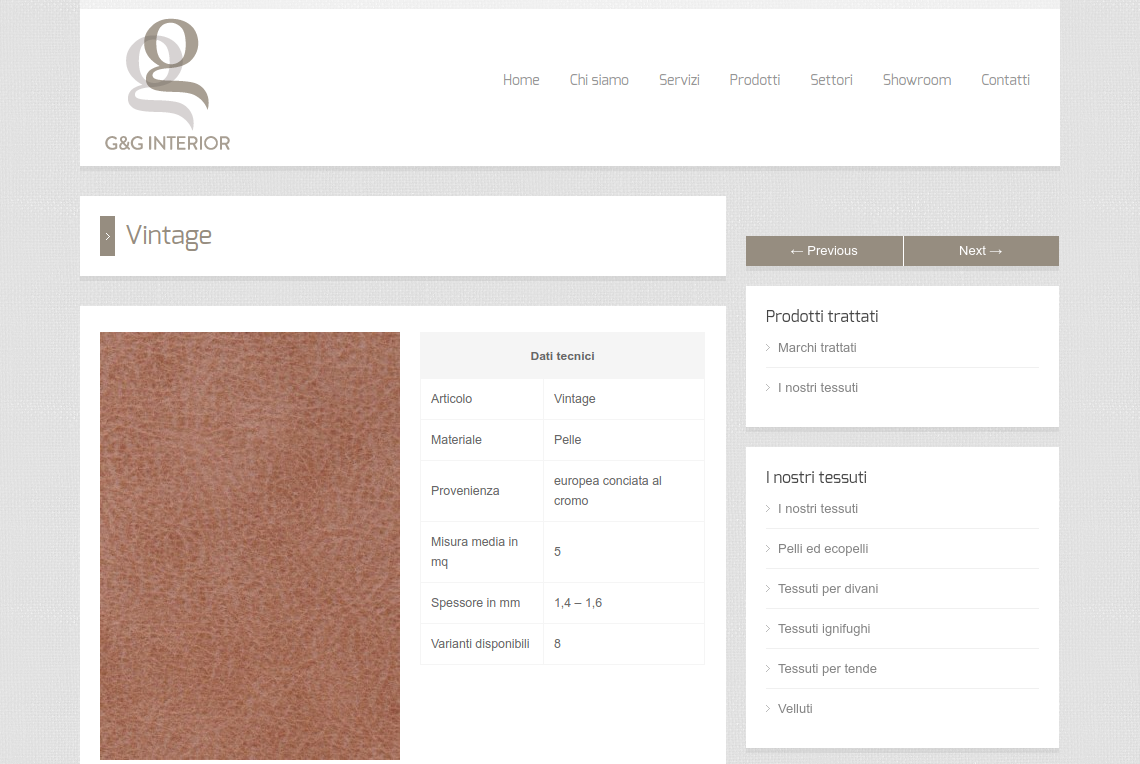Browse the Velluti category
The height and width of the screenshot is (764, 1140).
(x=795, y=709)
